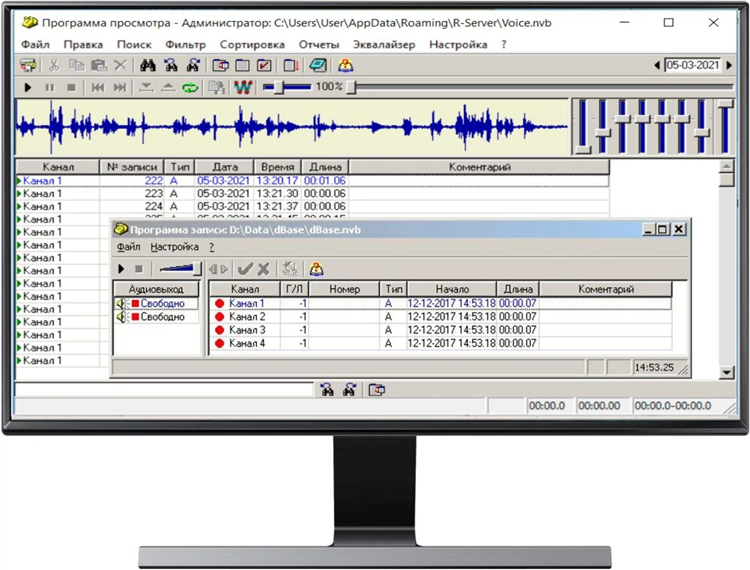Go to previous date with left arrow
The image size is (750, 570).
click(x=657, y=65)
